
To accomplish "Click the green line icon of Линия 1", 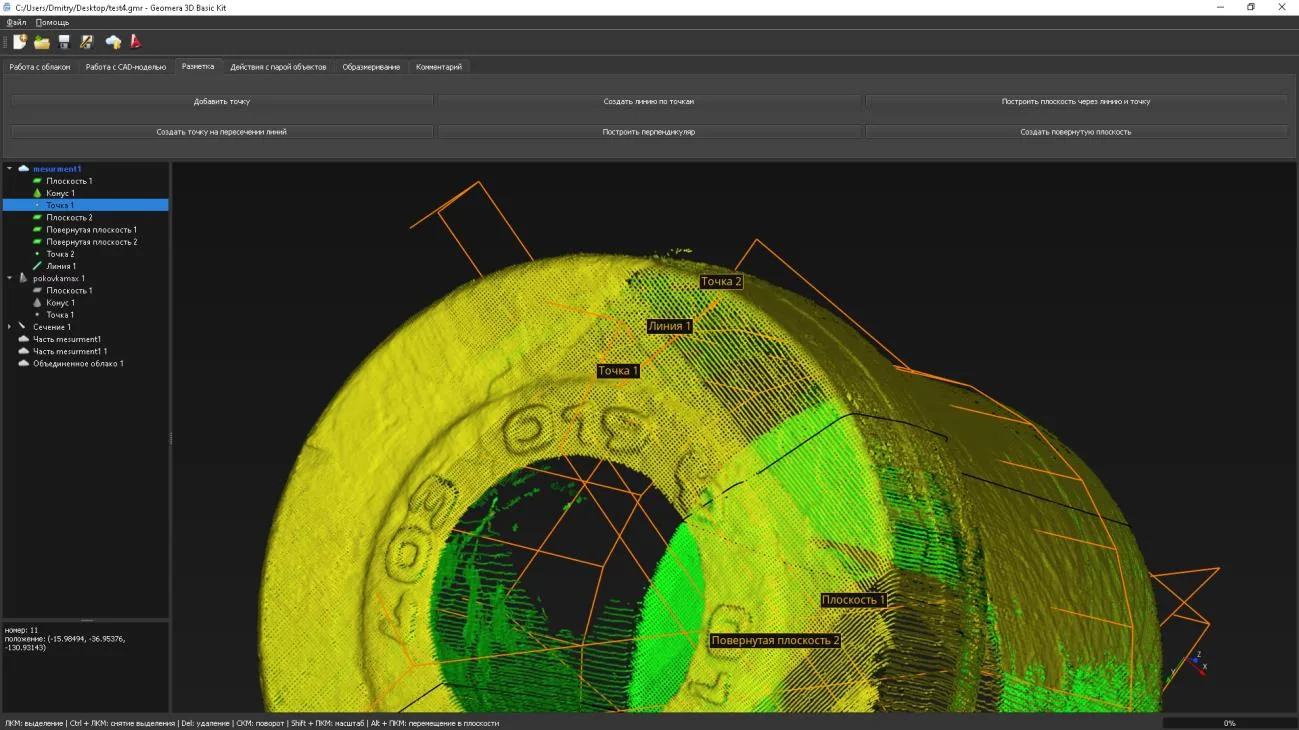I will click(x=38, y=266).
